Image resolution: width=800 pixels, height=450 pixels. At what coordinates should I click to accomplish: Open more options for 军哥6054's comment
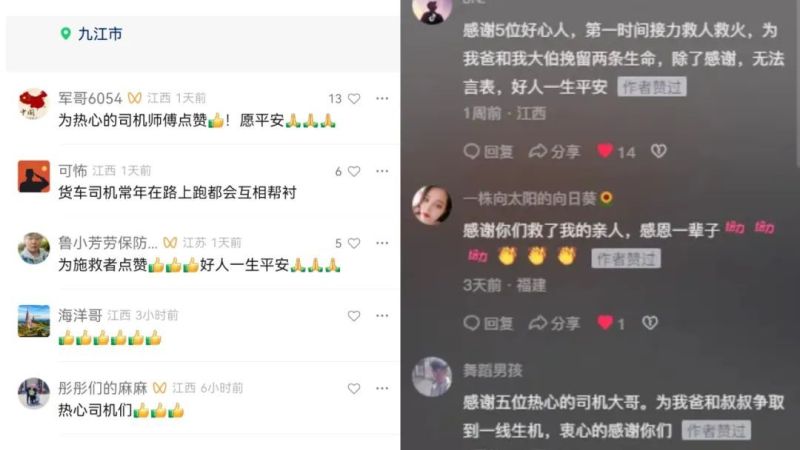coord(382,98)
